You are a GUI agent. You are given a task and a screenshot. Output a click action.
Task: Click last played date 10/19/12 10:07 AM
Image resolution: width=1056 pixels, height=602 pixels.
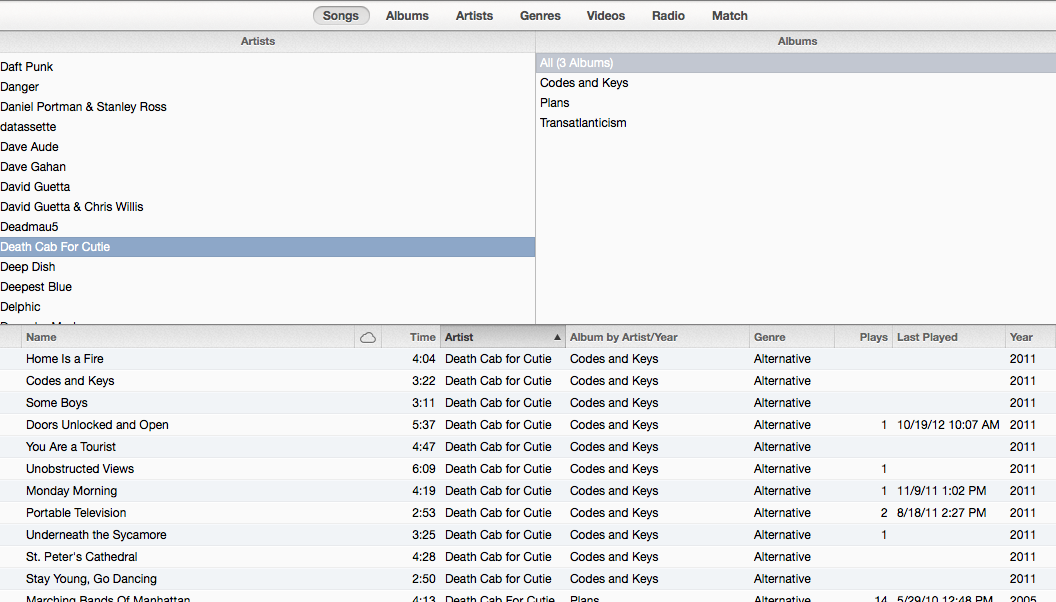[x=948, y=425]
